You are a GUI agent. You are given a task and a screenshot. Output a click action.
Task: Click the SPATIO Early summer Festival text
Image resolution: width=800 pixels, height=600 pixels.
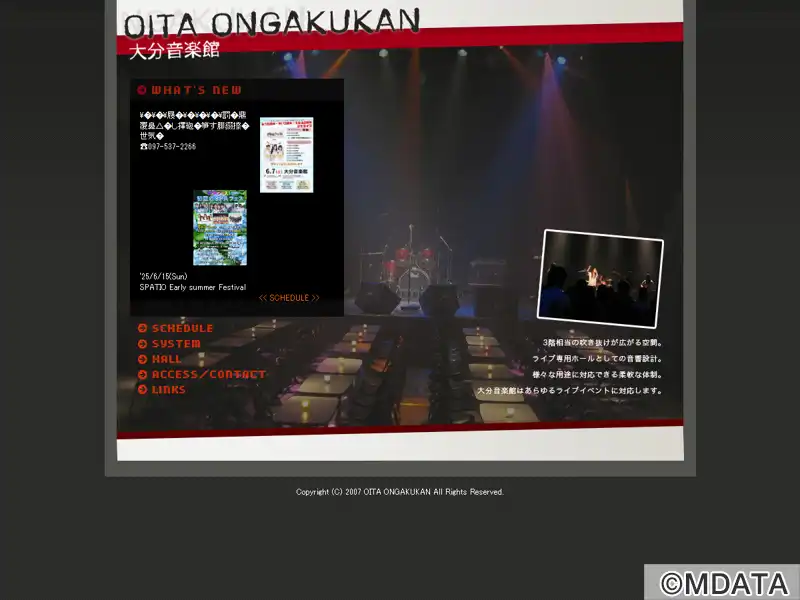pyautogui.click(x=193, y=287)
